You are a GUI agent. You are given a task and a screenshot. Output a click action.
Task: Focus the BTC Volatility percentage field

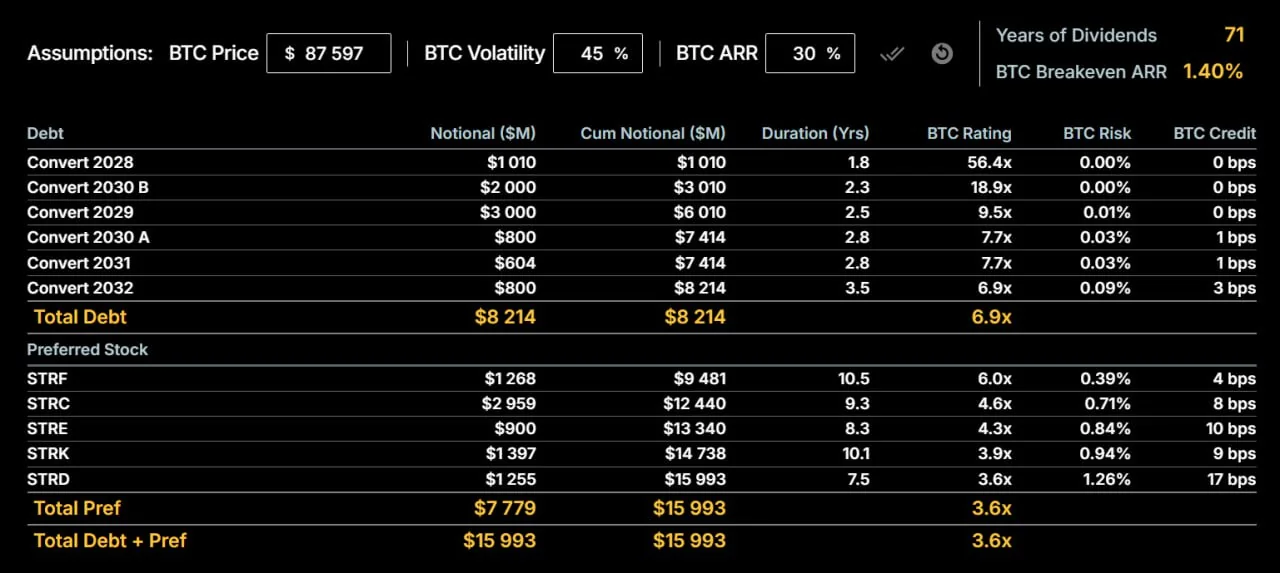click(x=597, y=54)
